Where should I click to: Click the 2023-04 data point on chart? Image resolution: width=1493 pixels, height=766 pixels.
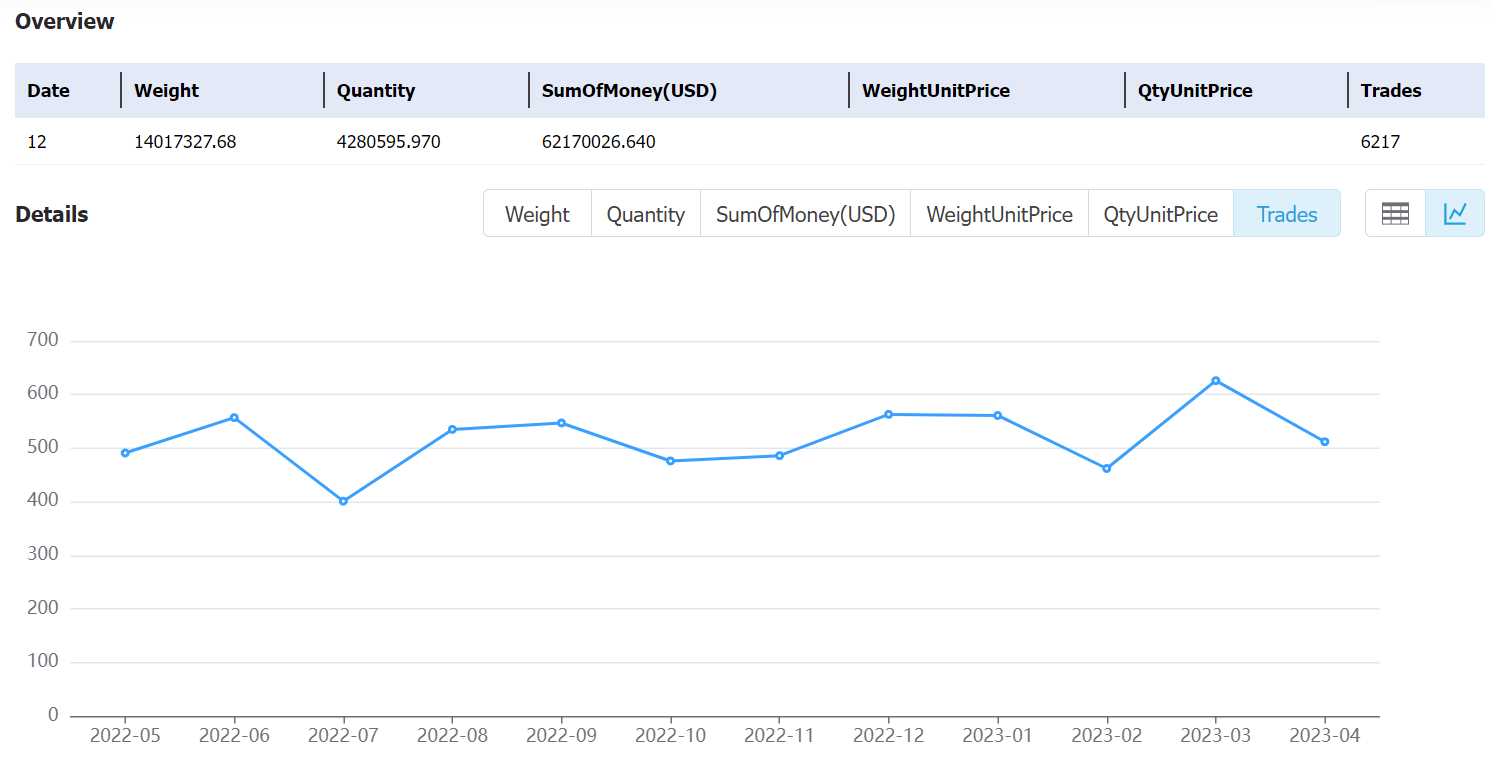click(1325, 441)
